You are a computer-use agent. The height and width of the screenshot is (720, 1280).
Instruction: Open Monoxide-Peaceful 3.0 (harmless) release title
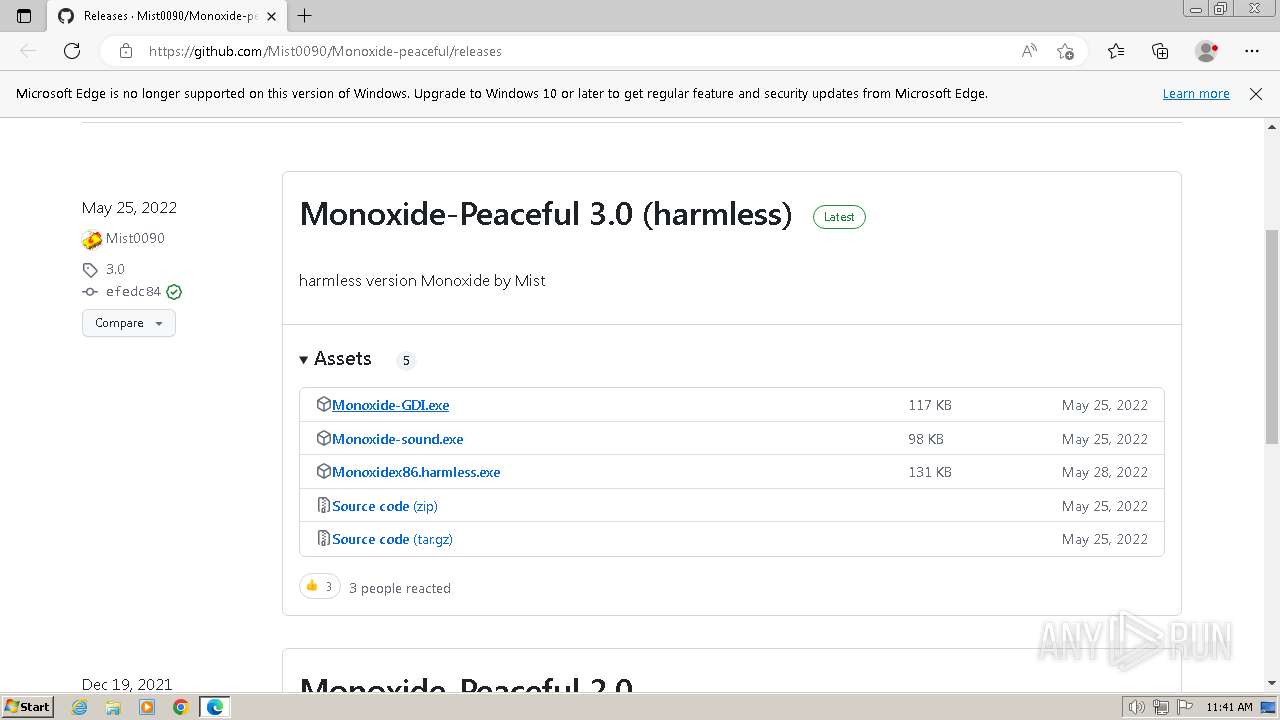(546, 214)
